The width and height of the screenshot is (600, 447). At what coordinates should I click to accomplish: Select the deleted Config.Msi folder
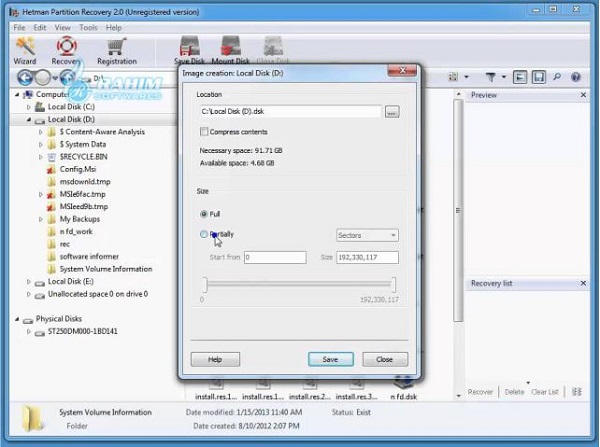(x=72, y=169)
